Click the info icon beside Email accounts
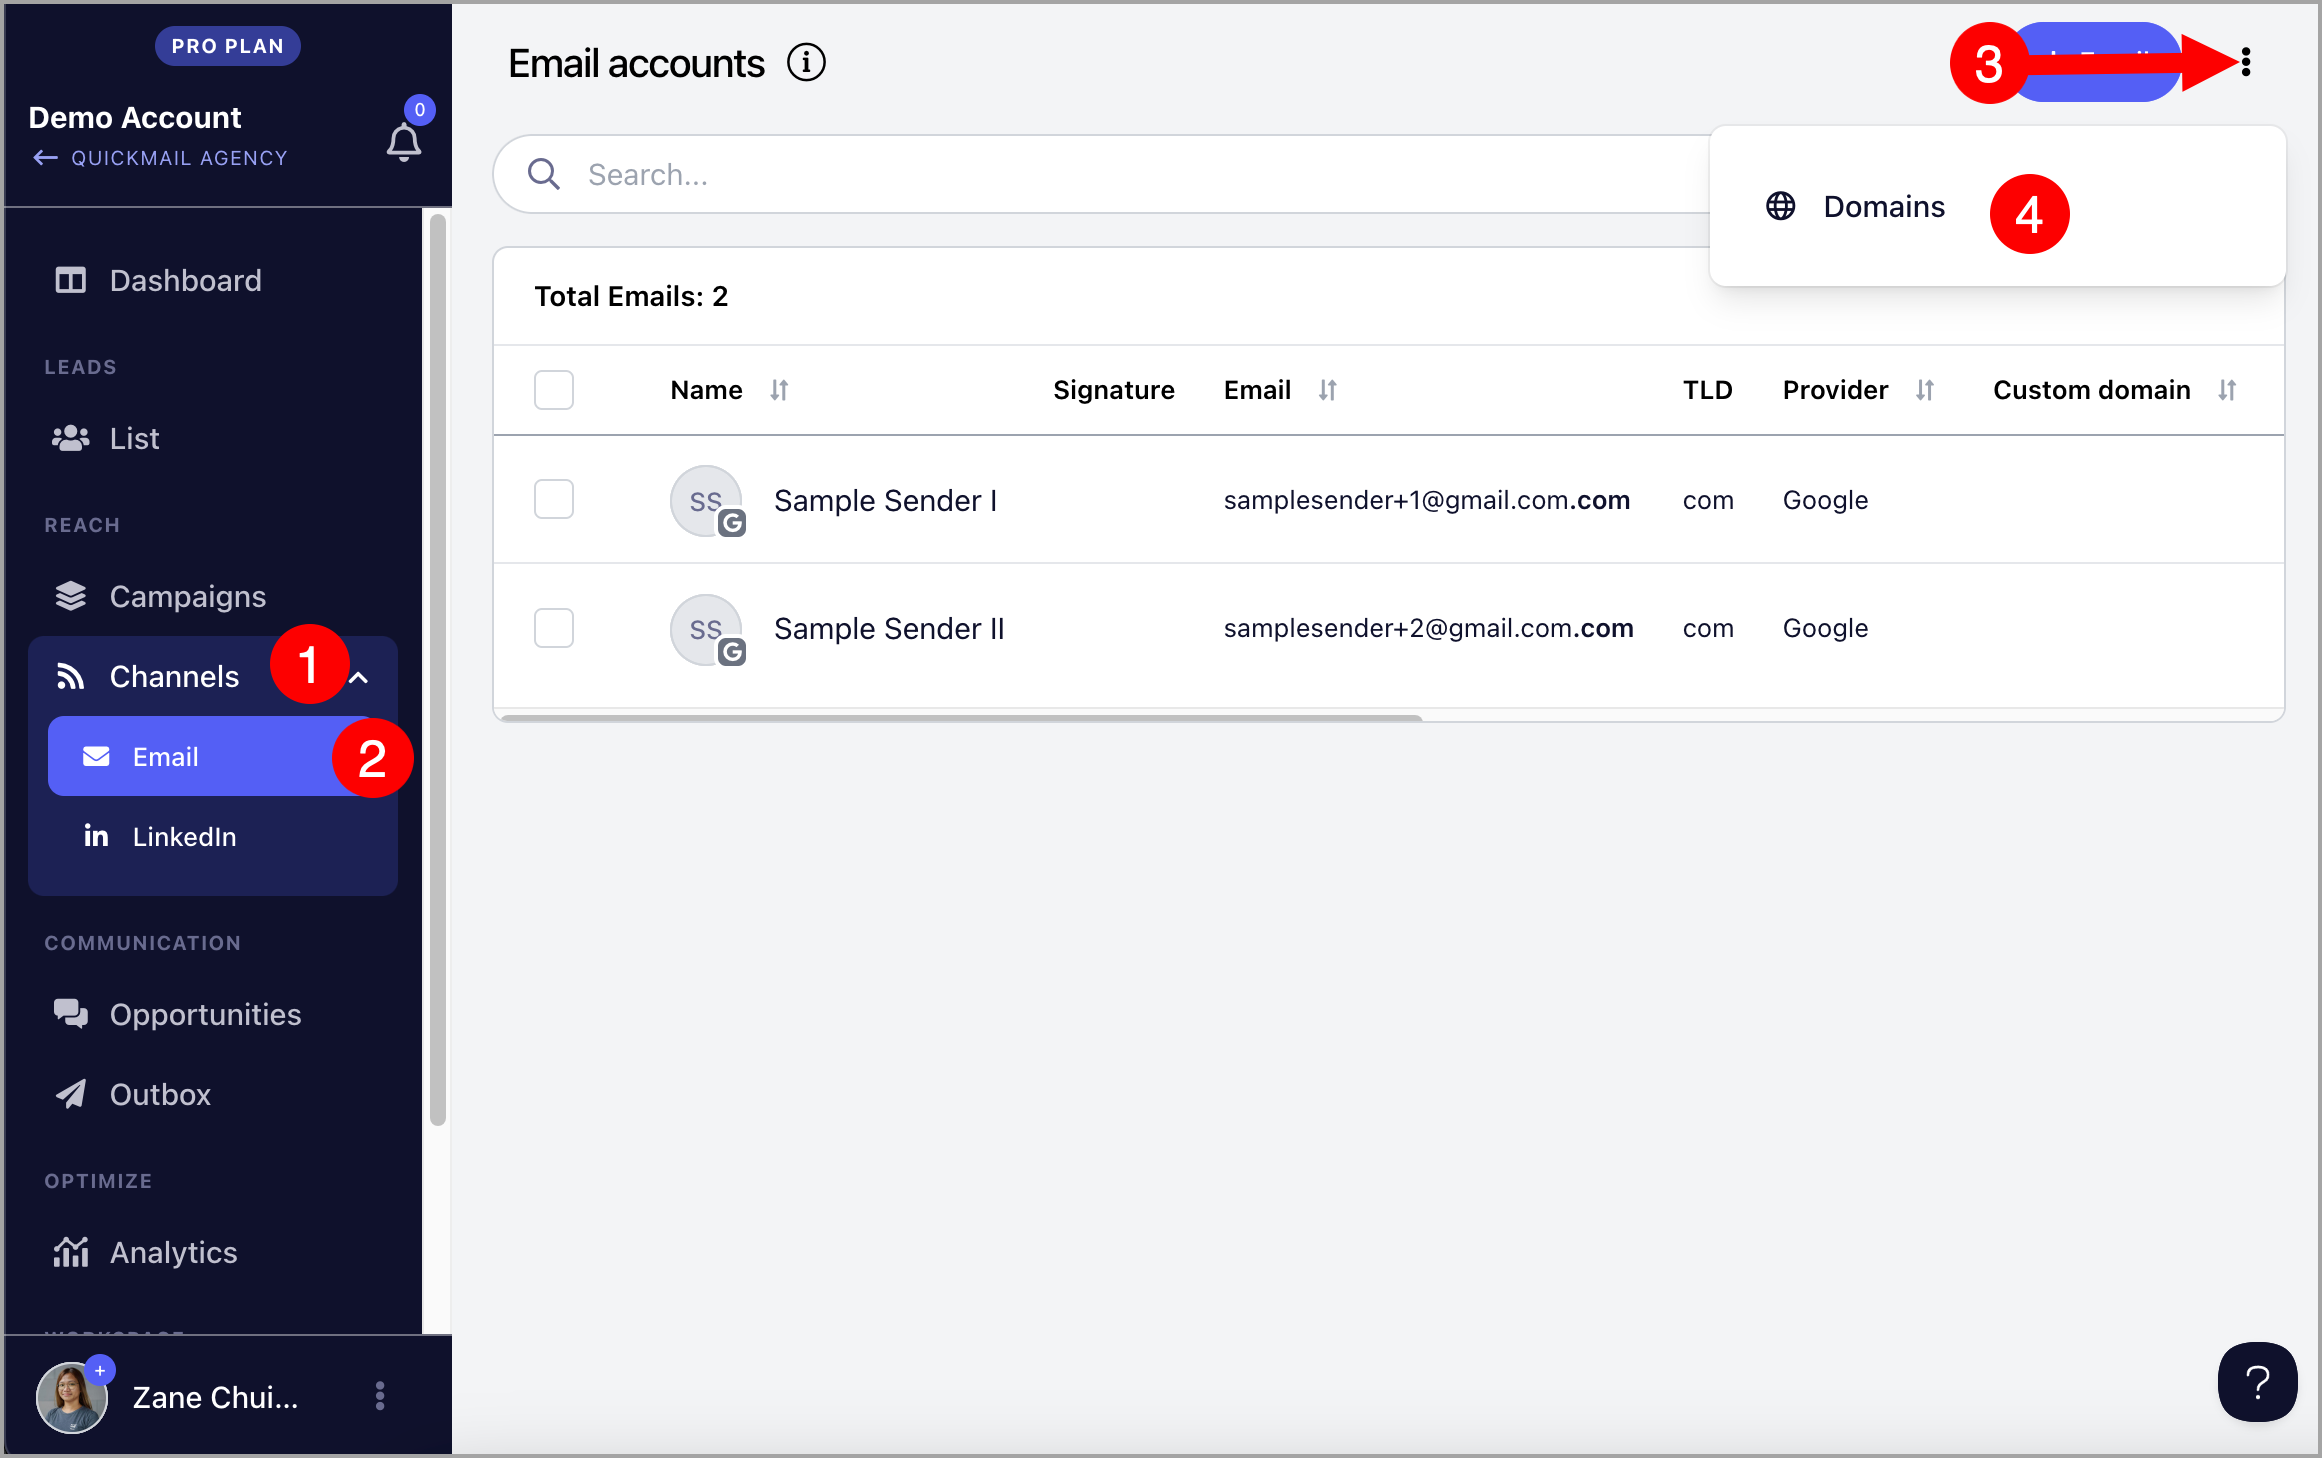This screenshot has height=1458, width=2322. [806, 63]
